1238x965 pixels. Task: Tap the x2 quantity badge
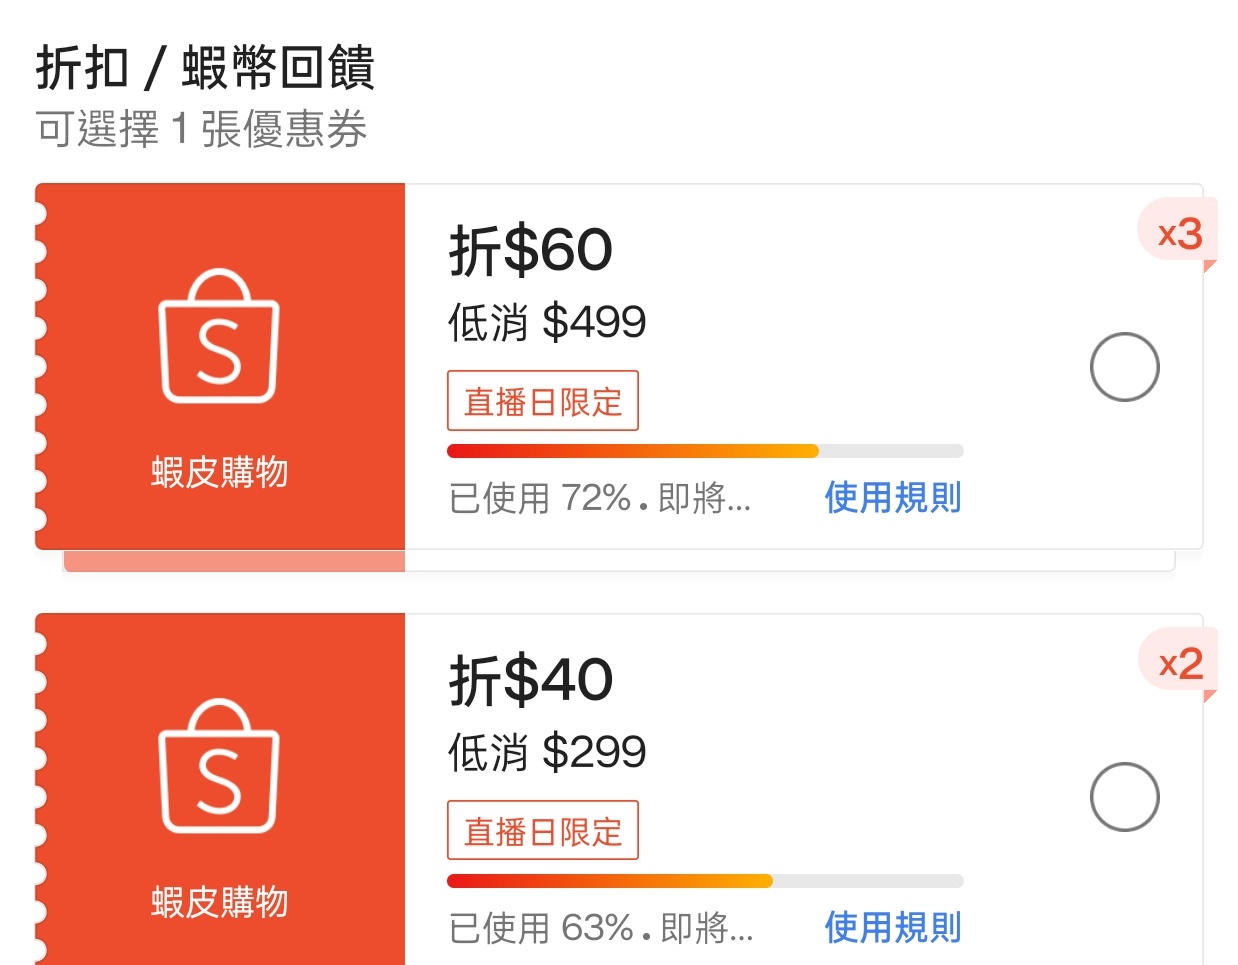coord(1180,664)
